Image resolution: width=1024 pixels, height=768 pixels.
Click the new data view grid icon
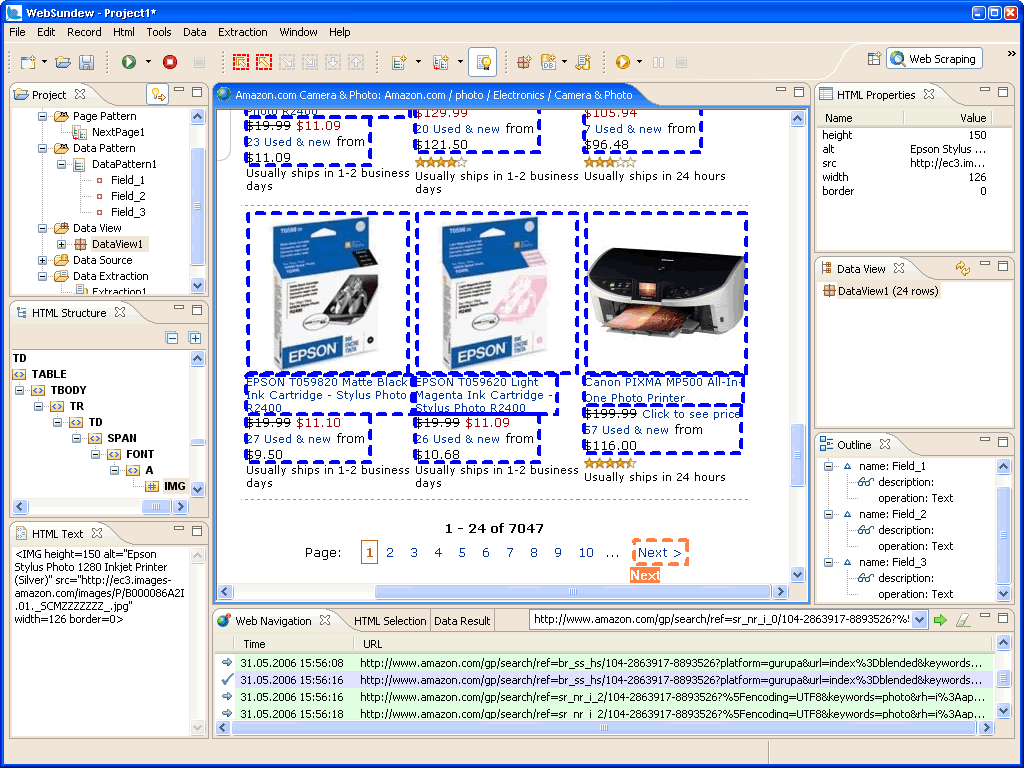[524, 62]
